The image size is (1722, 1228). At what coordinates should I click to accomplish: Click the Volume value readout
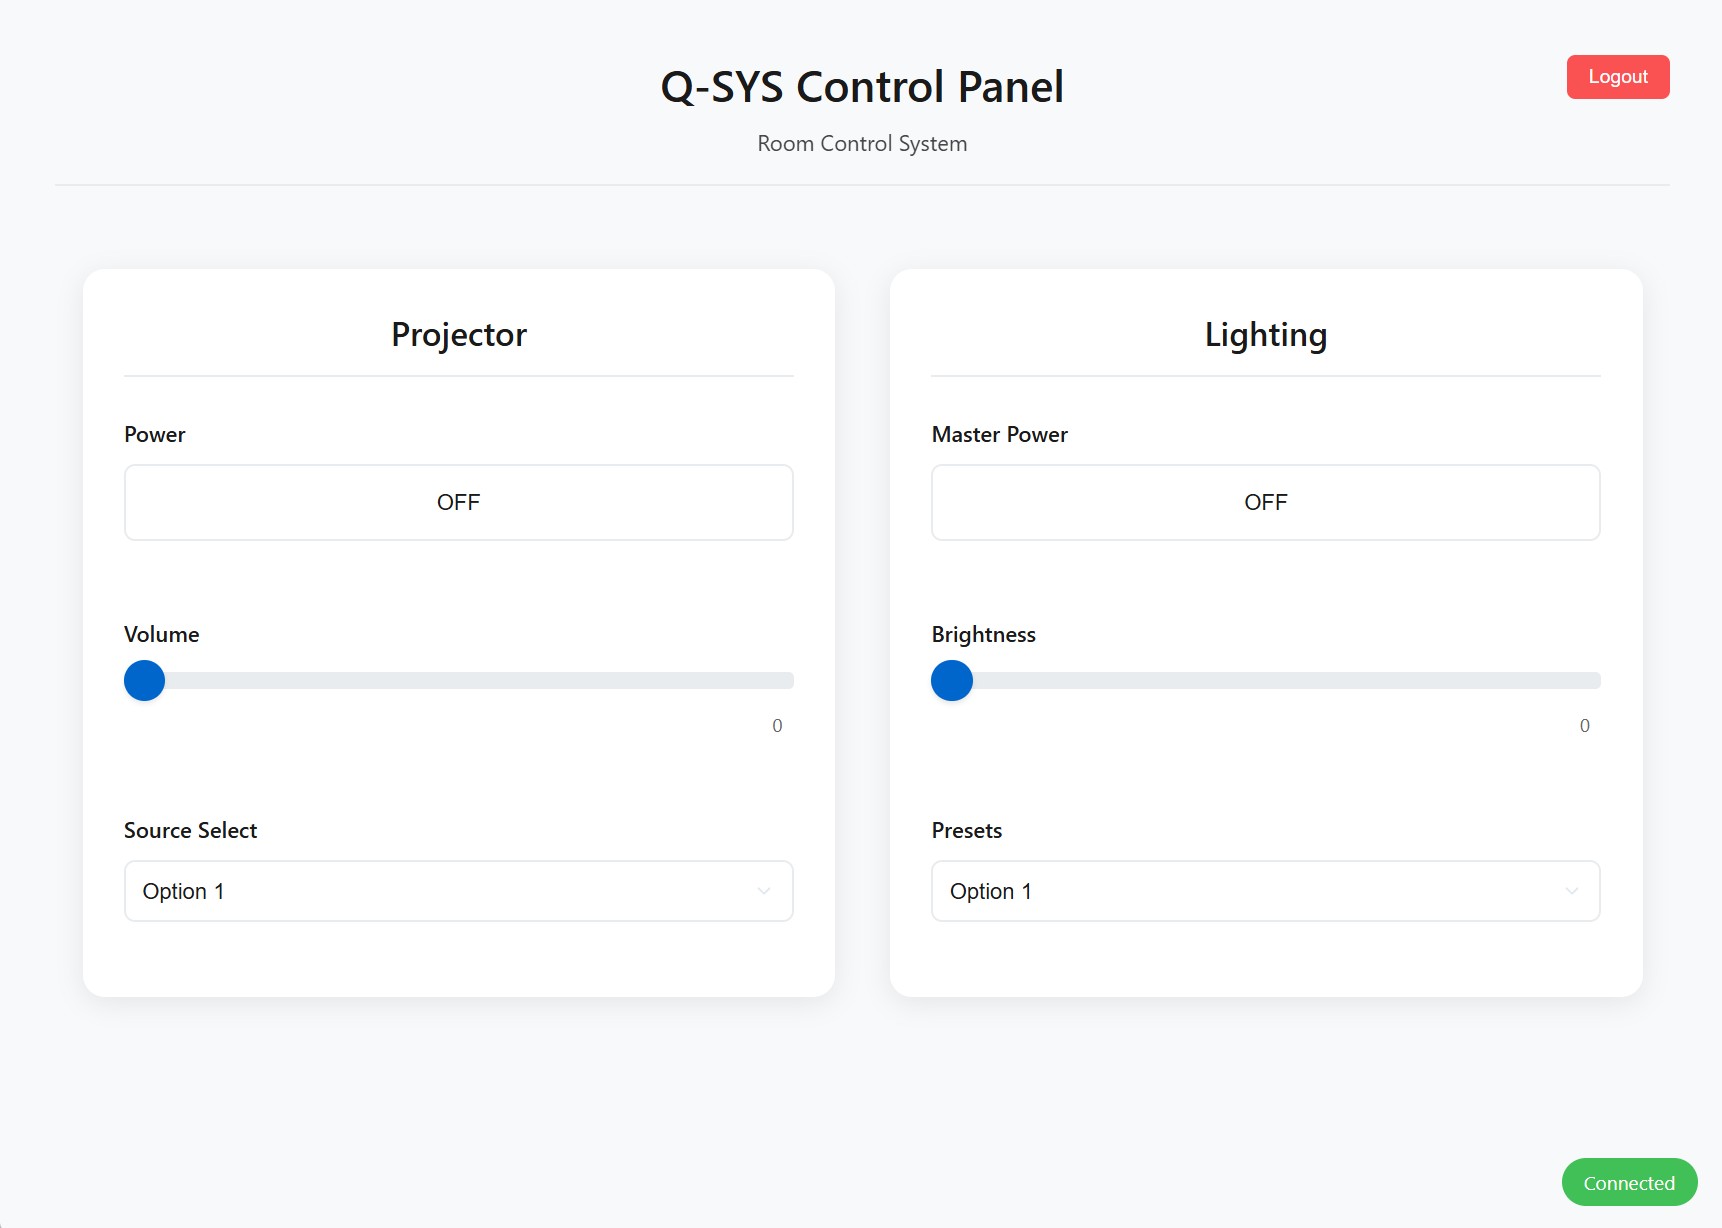coord(777,726)
